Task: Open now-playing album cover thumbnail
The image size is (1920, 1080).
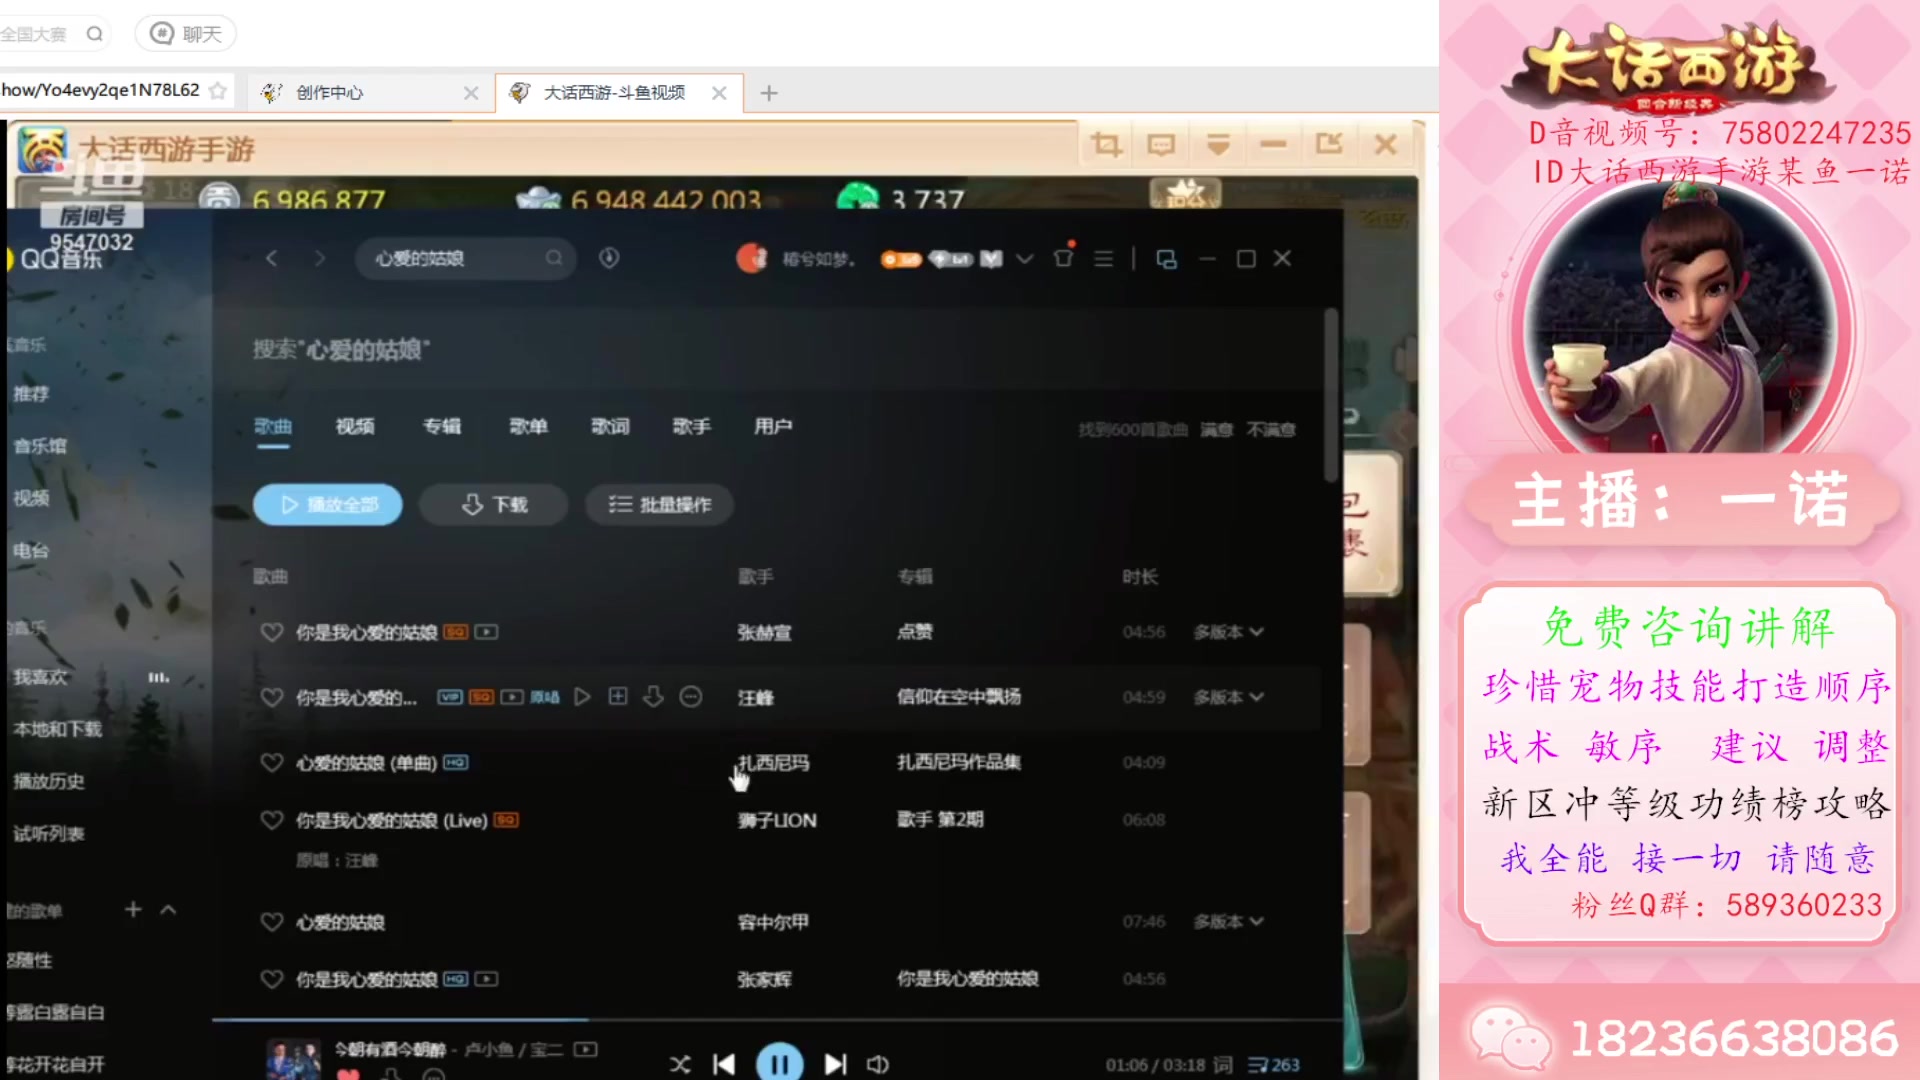Action: (293, 1060)
